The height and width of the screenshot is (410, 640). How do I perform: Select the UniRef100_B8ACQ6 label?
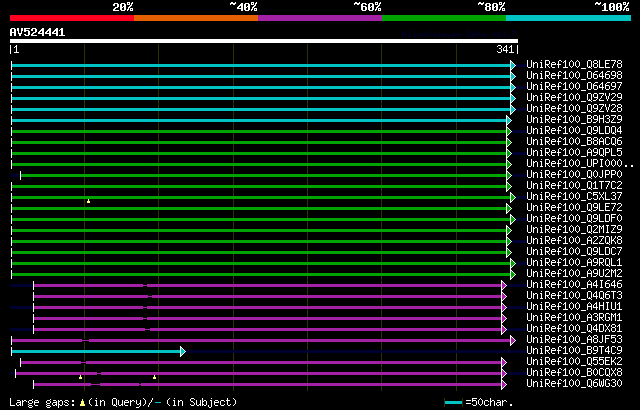point(574,142)
